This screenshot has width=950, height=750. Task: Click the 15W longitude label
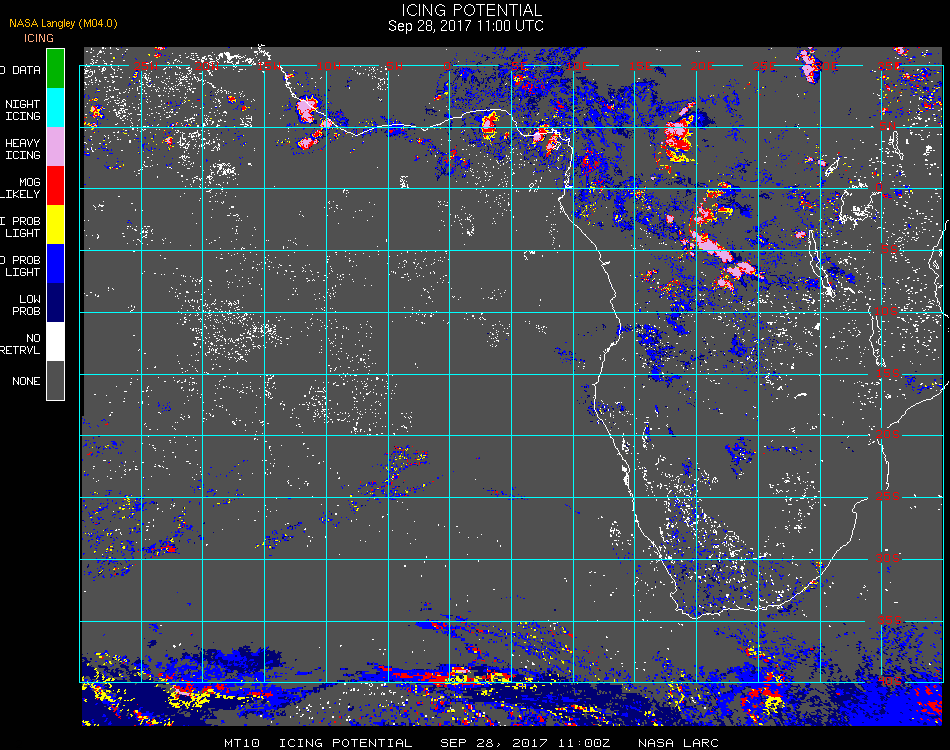coord(268,65)
